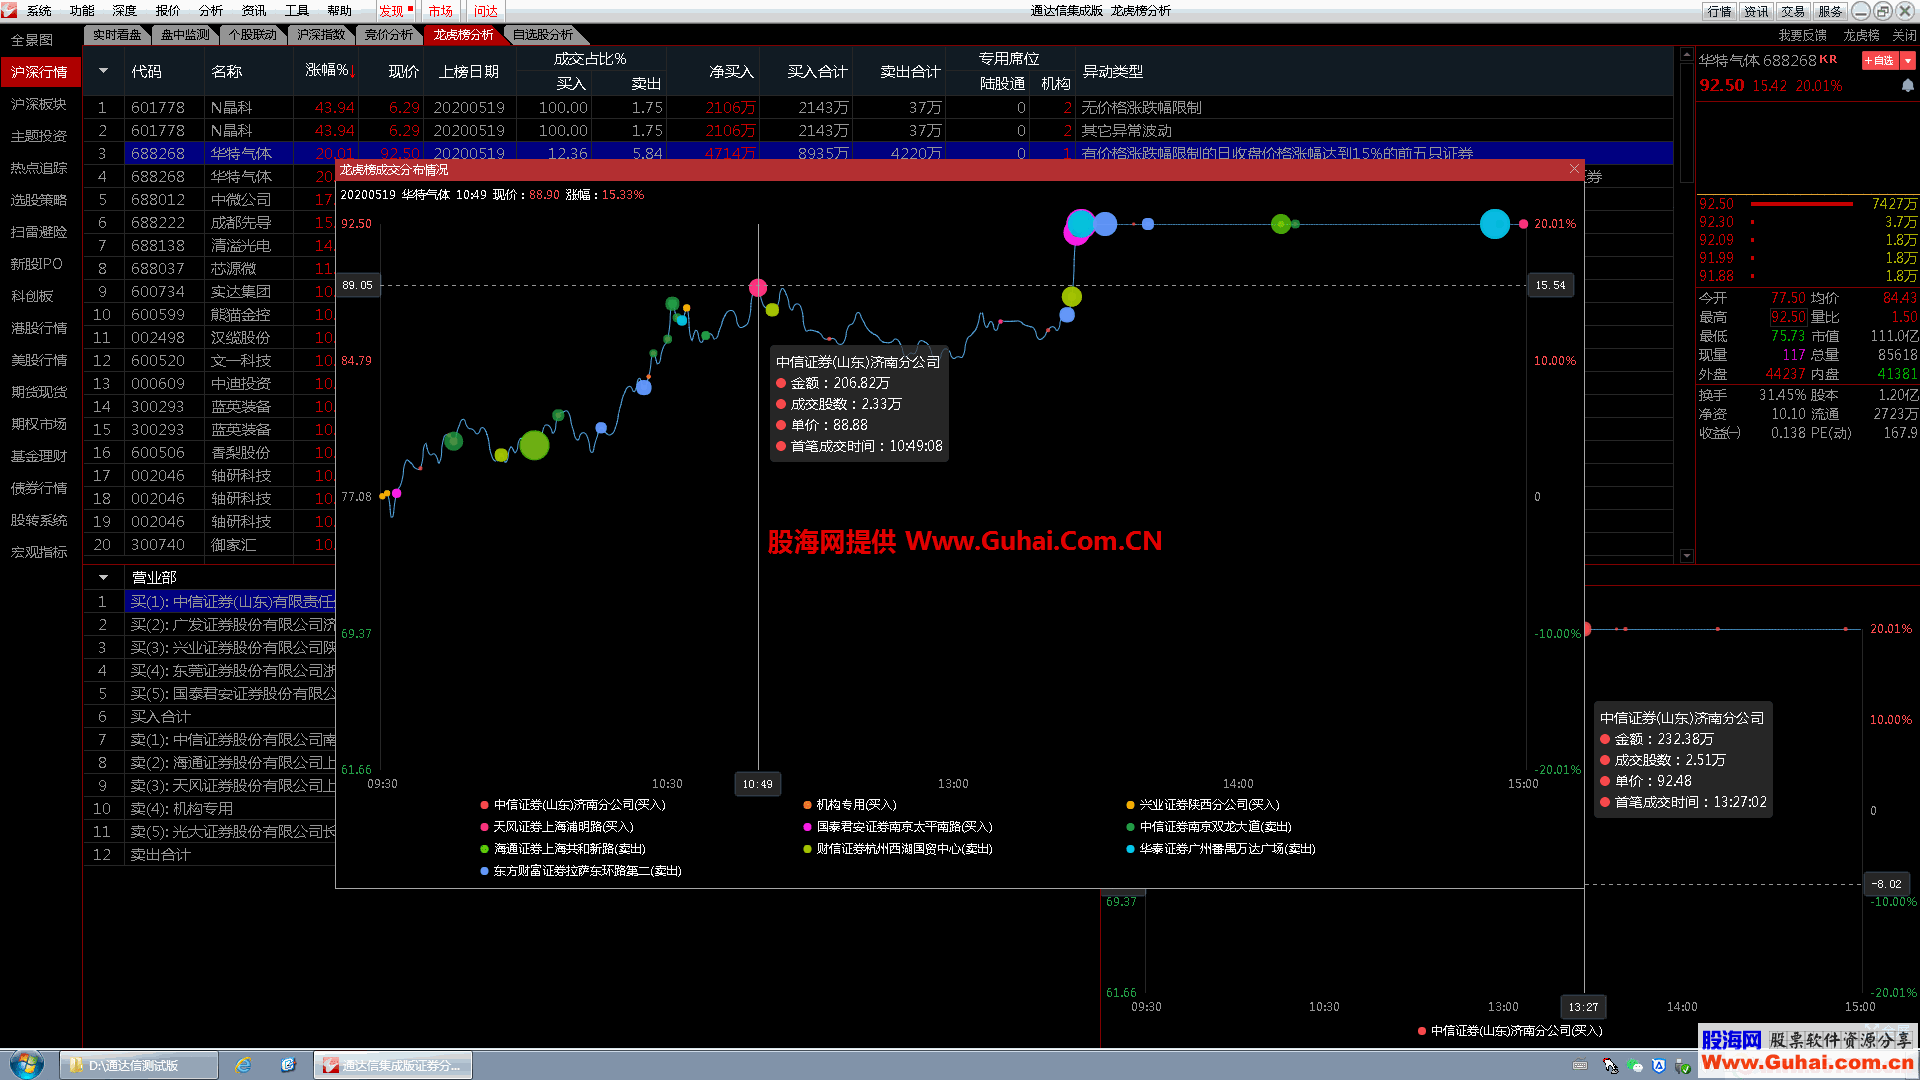
Task: Open the 营业部 table dropdown arrow
Action: [x=103, y=577]
